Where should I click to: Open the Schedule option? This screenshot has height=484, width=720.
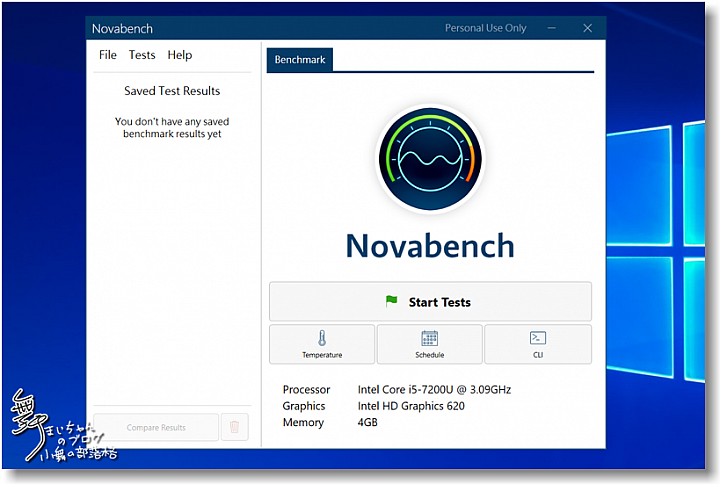pyautogui.click(x=429, y=344)
